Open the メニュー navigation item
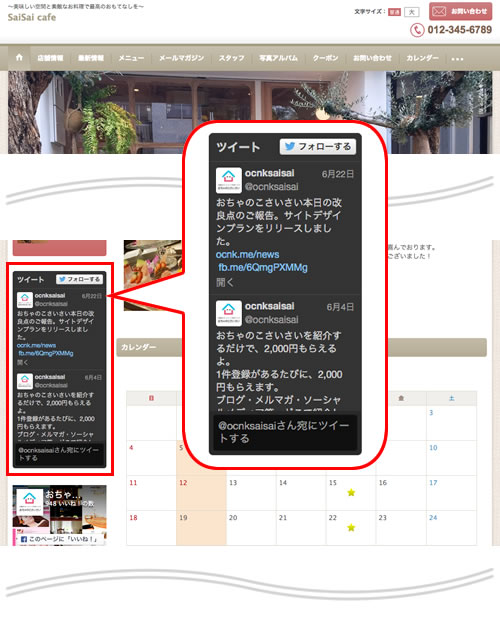The width and height of the screenshot is (500, 632). click(x=131, y=58)
